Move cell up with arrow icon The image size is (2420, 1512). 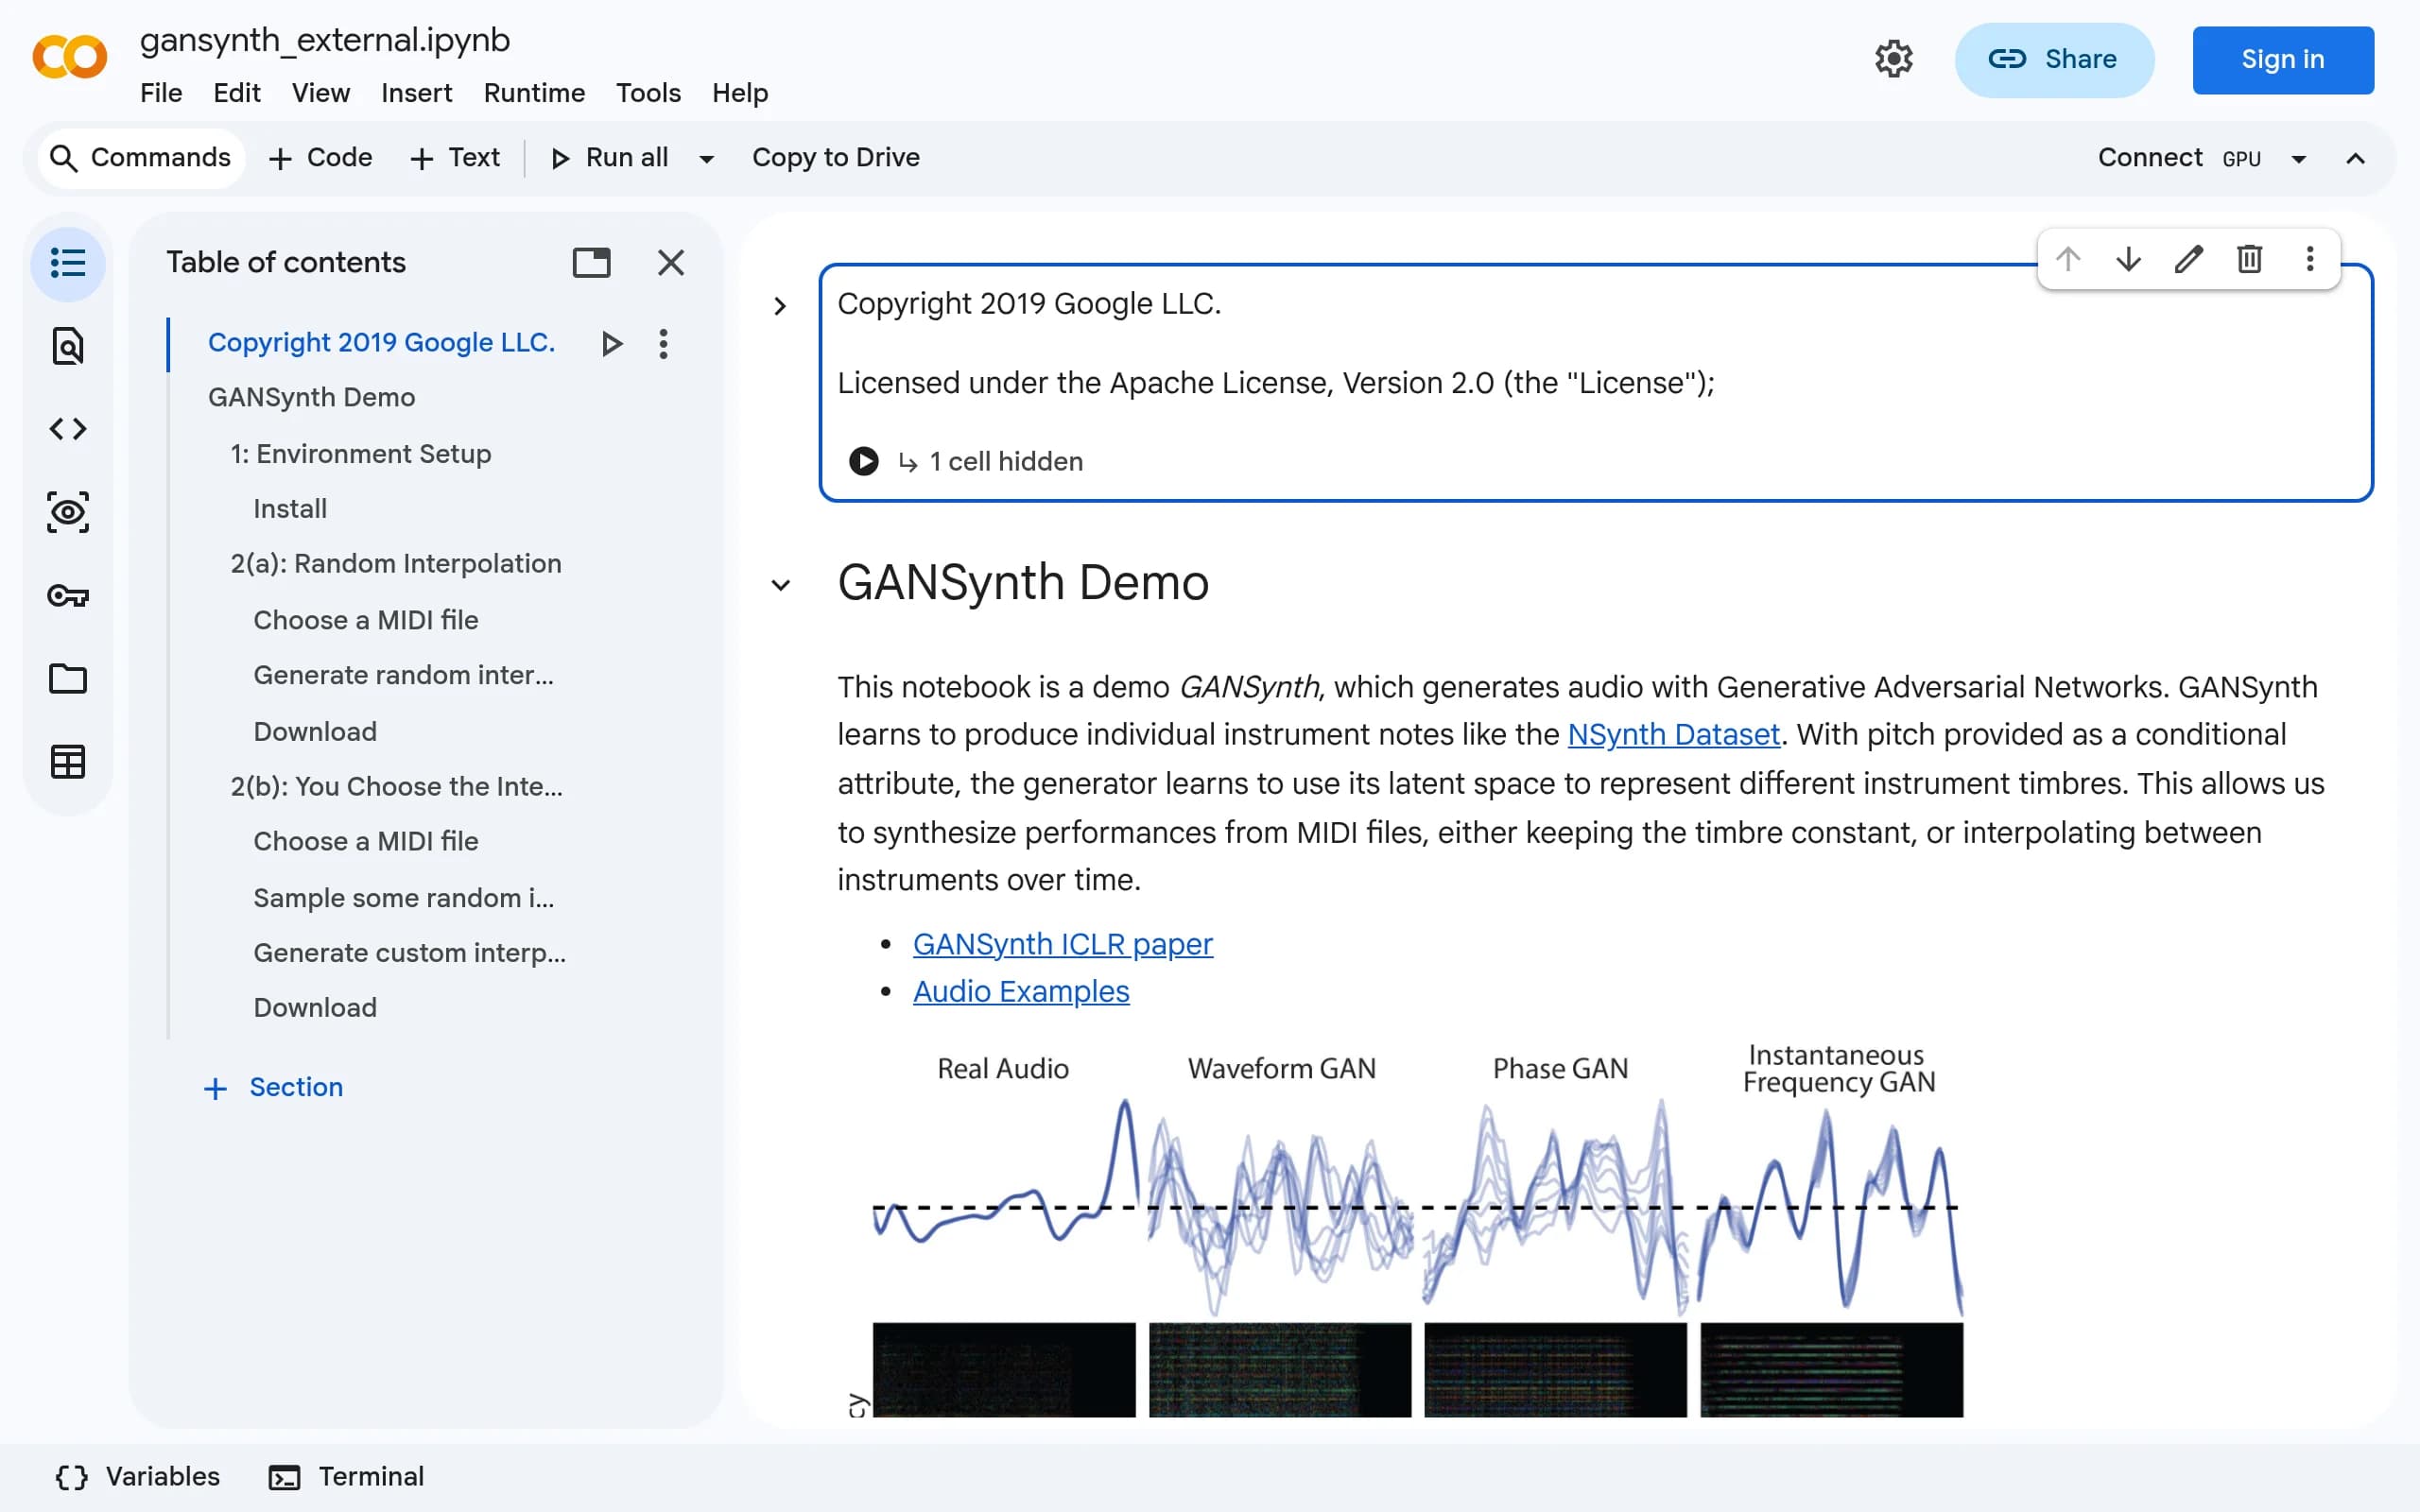[x=2068, y=259]
